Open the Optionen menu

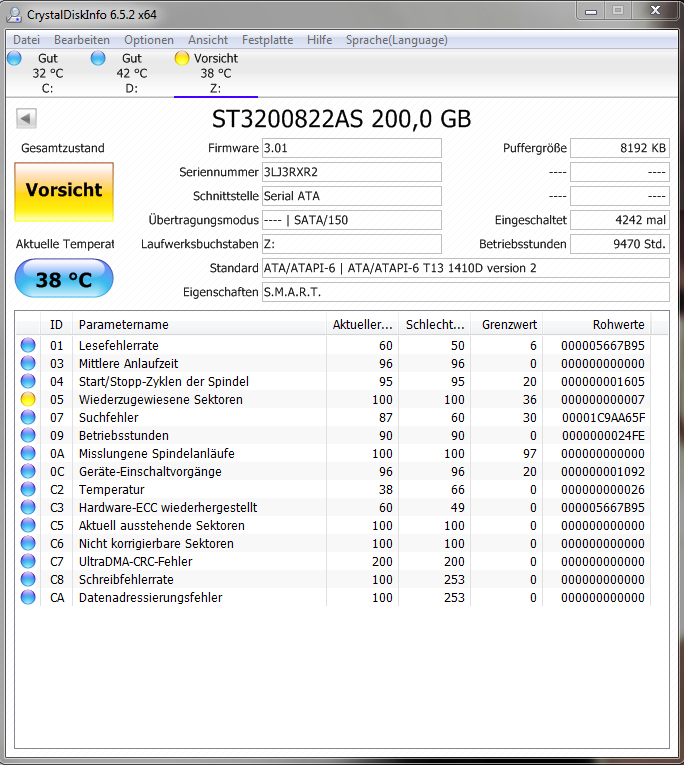149,40
